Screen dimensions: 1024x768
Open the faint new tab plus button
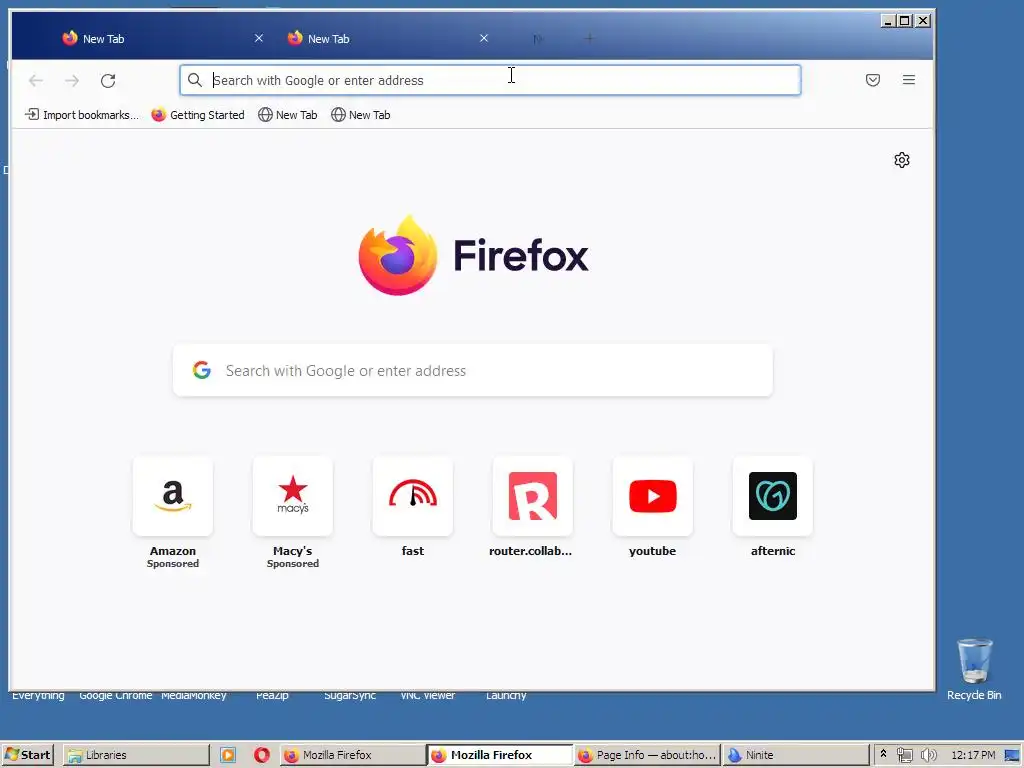tap(589, 39)
